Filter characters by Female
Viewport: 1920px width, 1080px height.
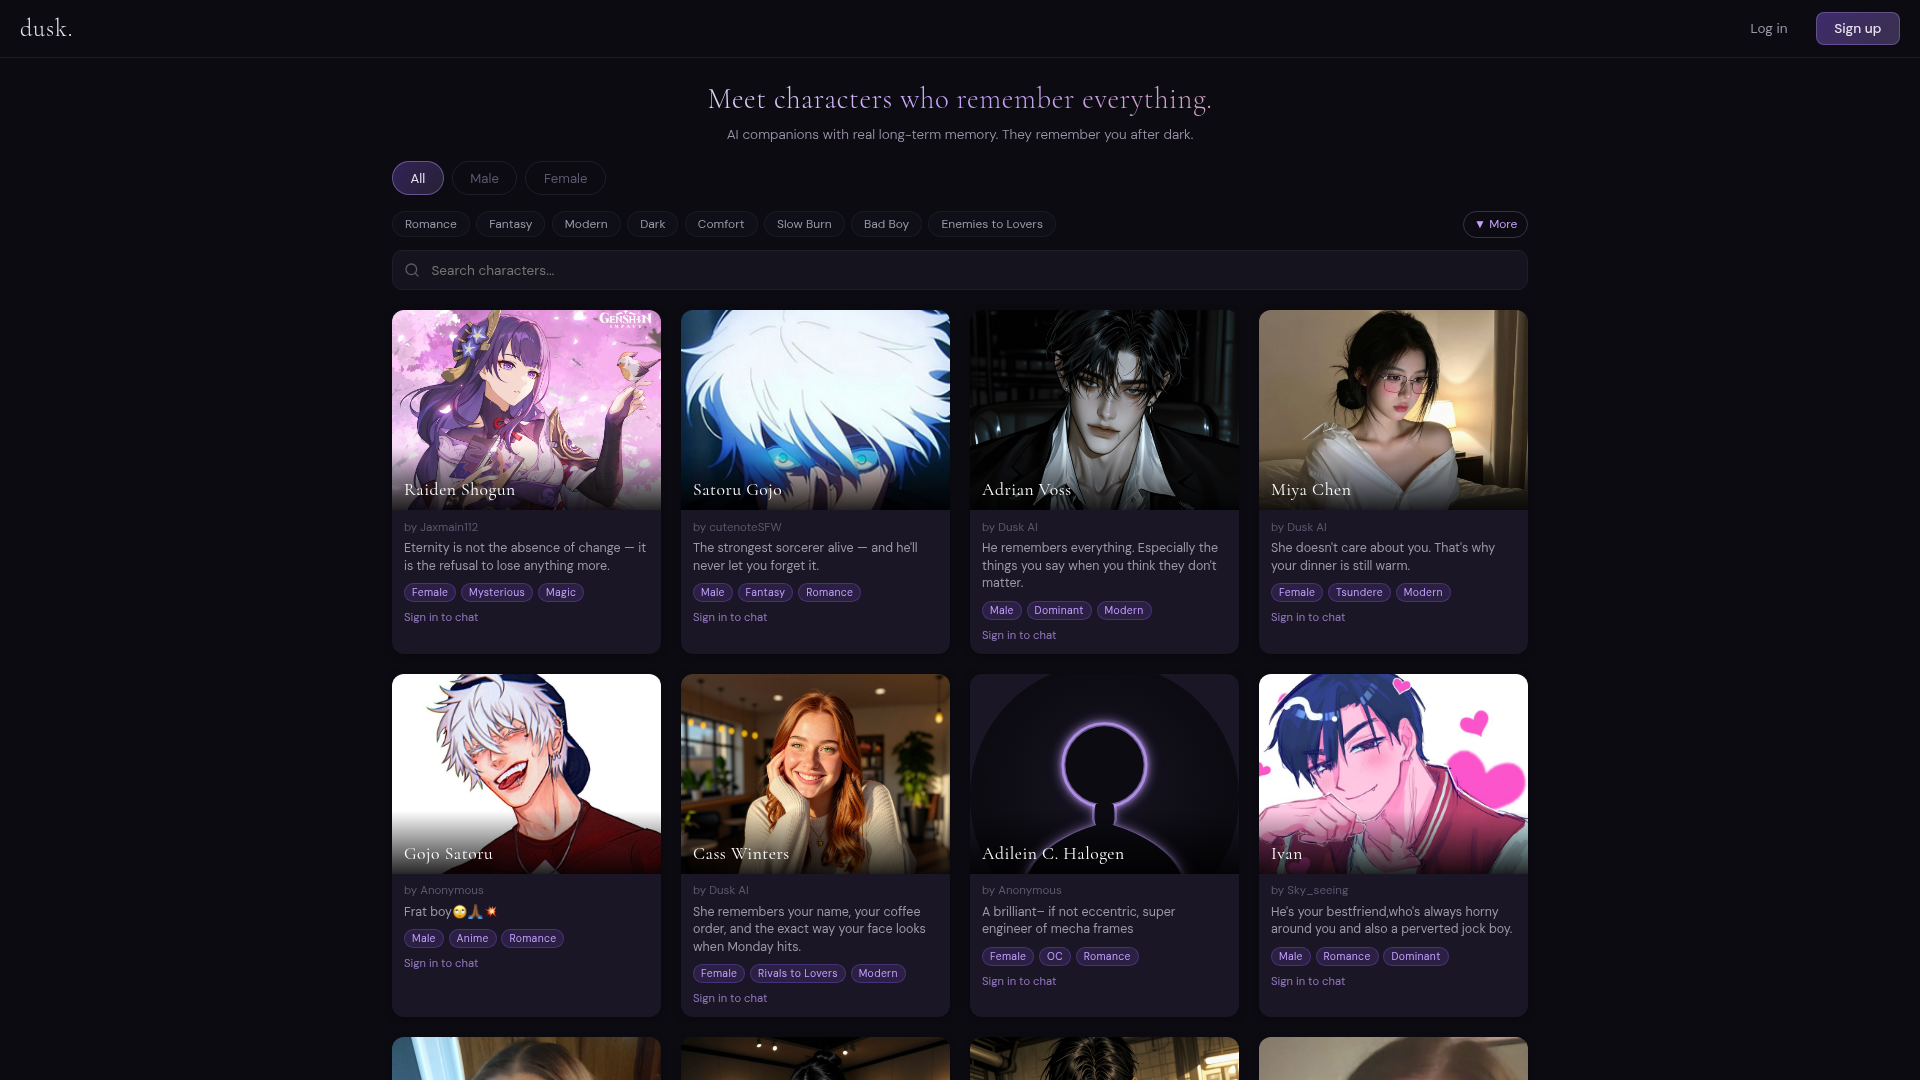565,178
